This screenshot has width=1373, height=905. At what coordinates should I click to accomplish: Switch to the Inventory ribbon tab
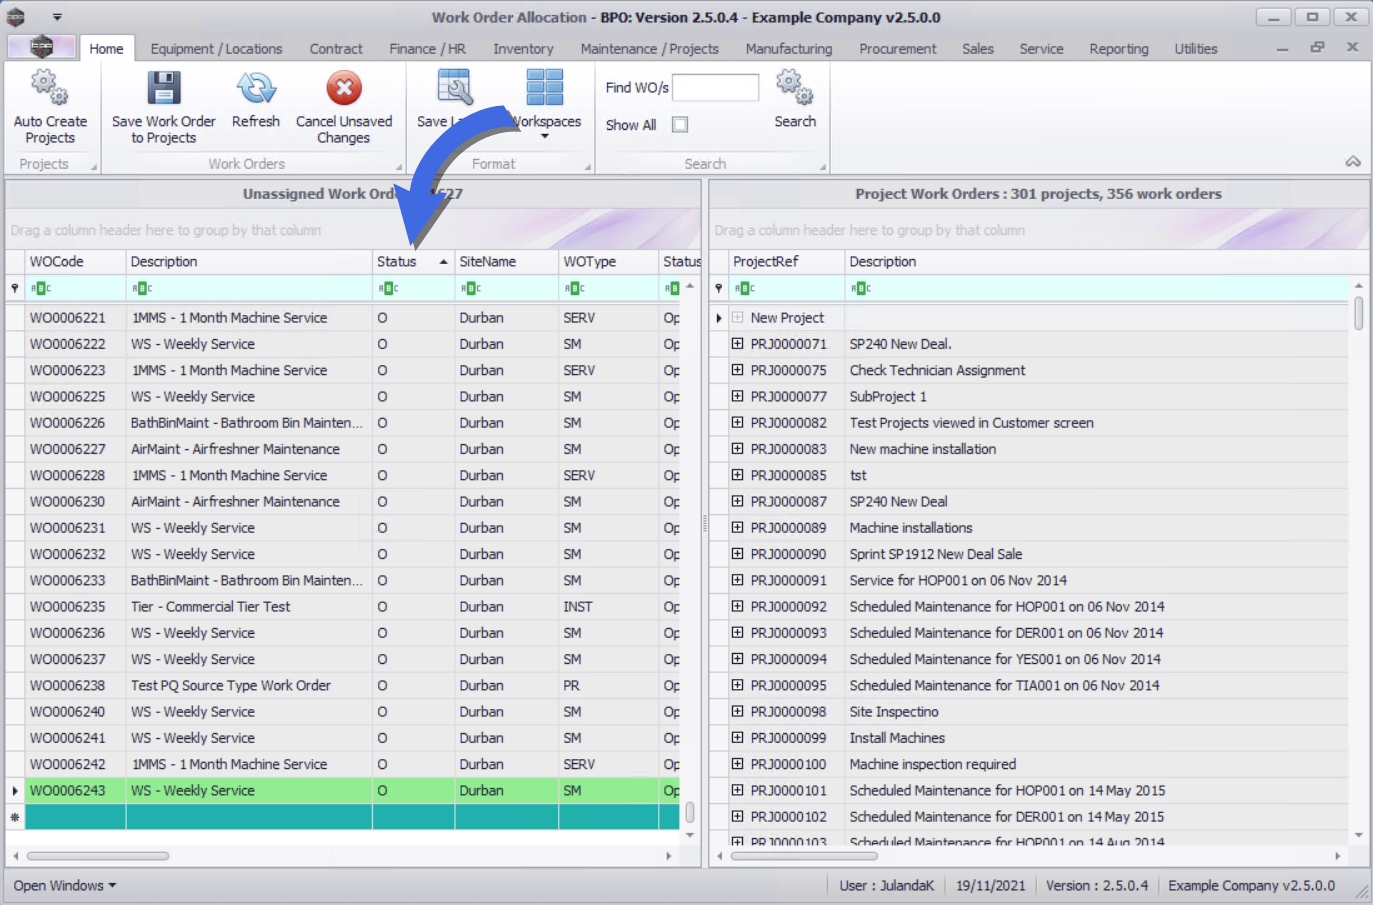(x=522, y=49)
